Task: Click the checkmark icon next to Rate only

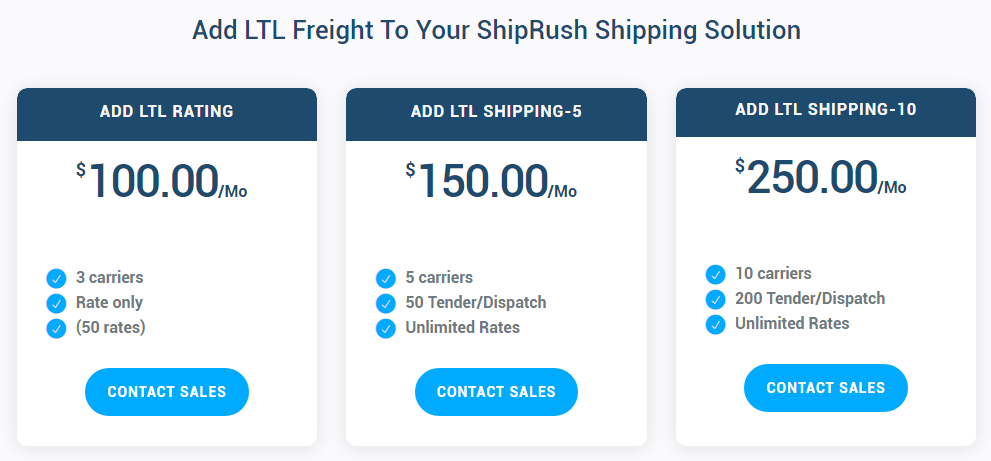Action: tap(56, 304)
